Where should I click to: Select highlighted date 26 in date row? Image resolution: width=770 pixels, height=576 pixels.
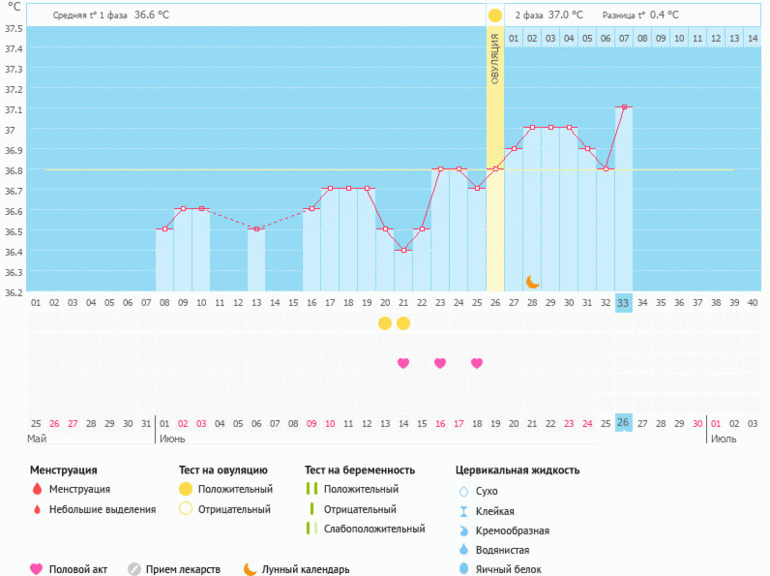pyautogui.click(x=623, y=423)
